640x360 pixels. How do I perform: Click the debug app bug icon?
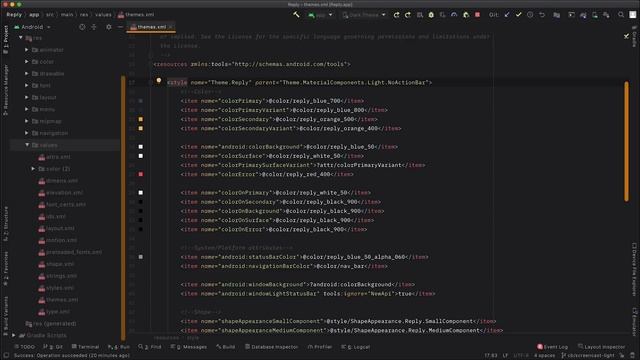[431, 15]
